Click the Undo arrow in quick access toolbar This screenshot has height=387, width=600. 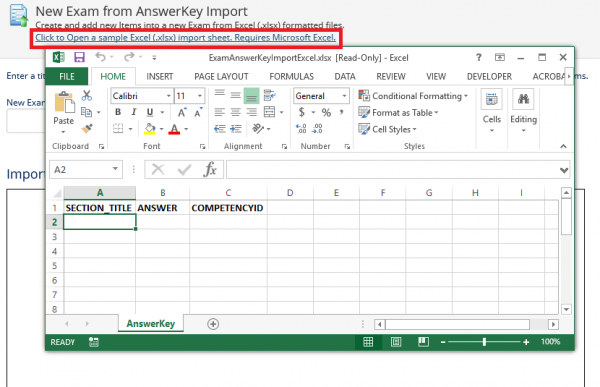101,57
